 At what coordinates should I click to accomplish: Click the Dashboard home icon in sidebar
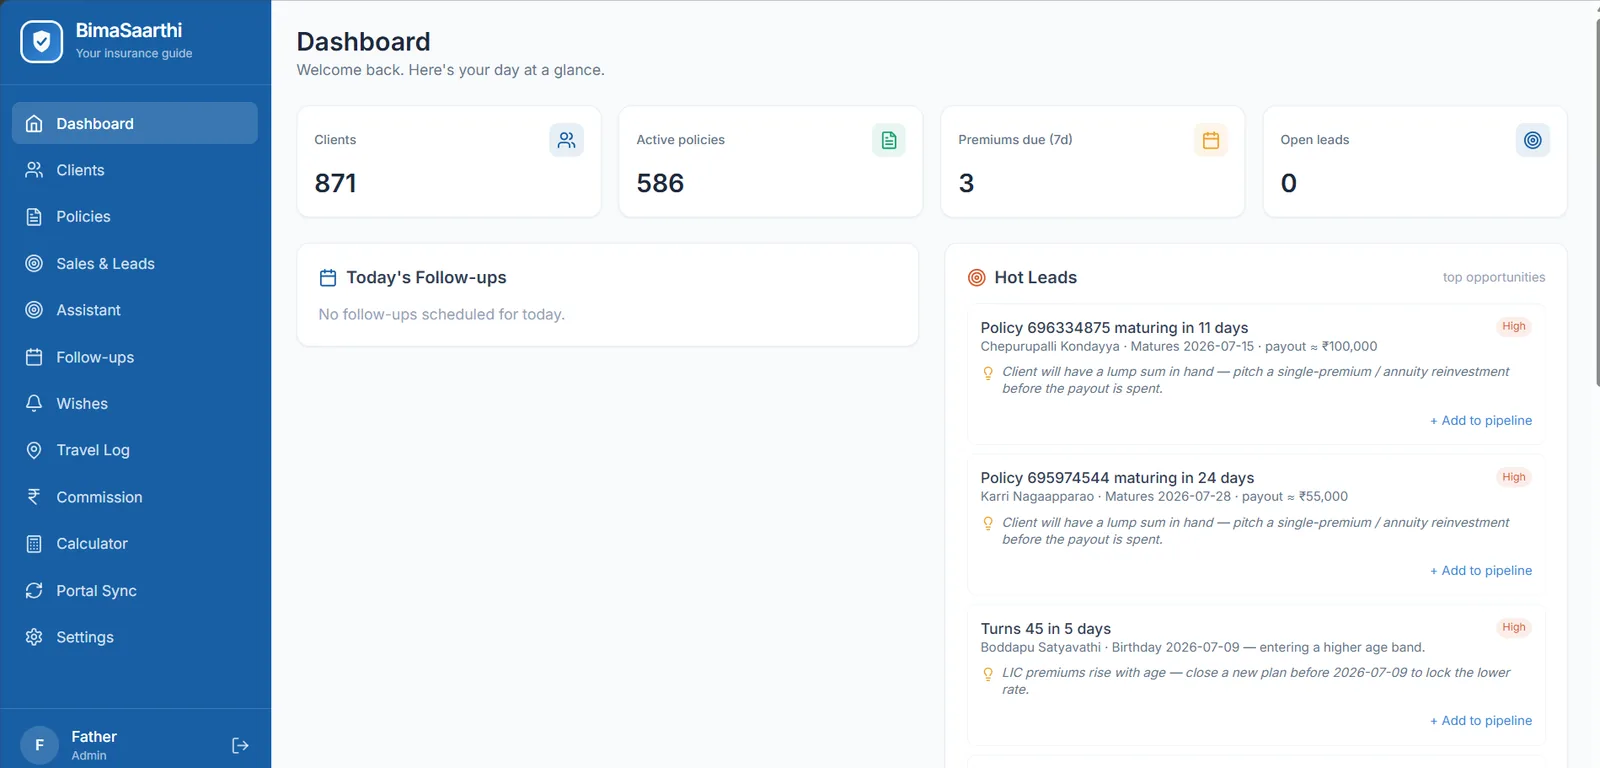coord(34,123)
